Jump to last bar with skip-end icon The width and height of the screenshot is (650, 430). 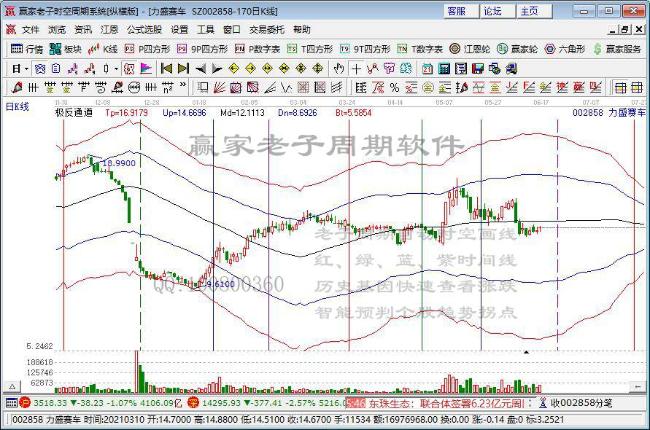(x=183, y=68)
